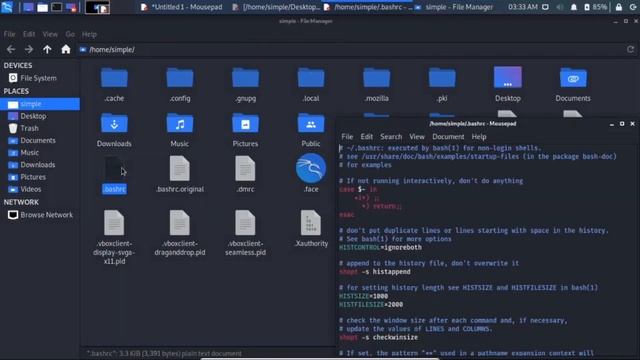Go to parent folder arrow
The height and width of the screenshot is (360, 640).
pyautogui.click(x=47, y=49)
